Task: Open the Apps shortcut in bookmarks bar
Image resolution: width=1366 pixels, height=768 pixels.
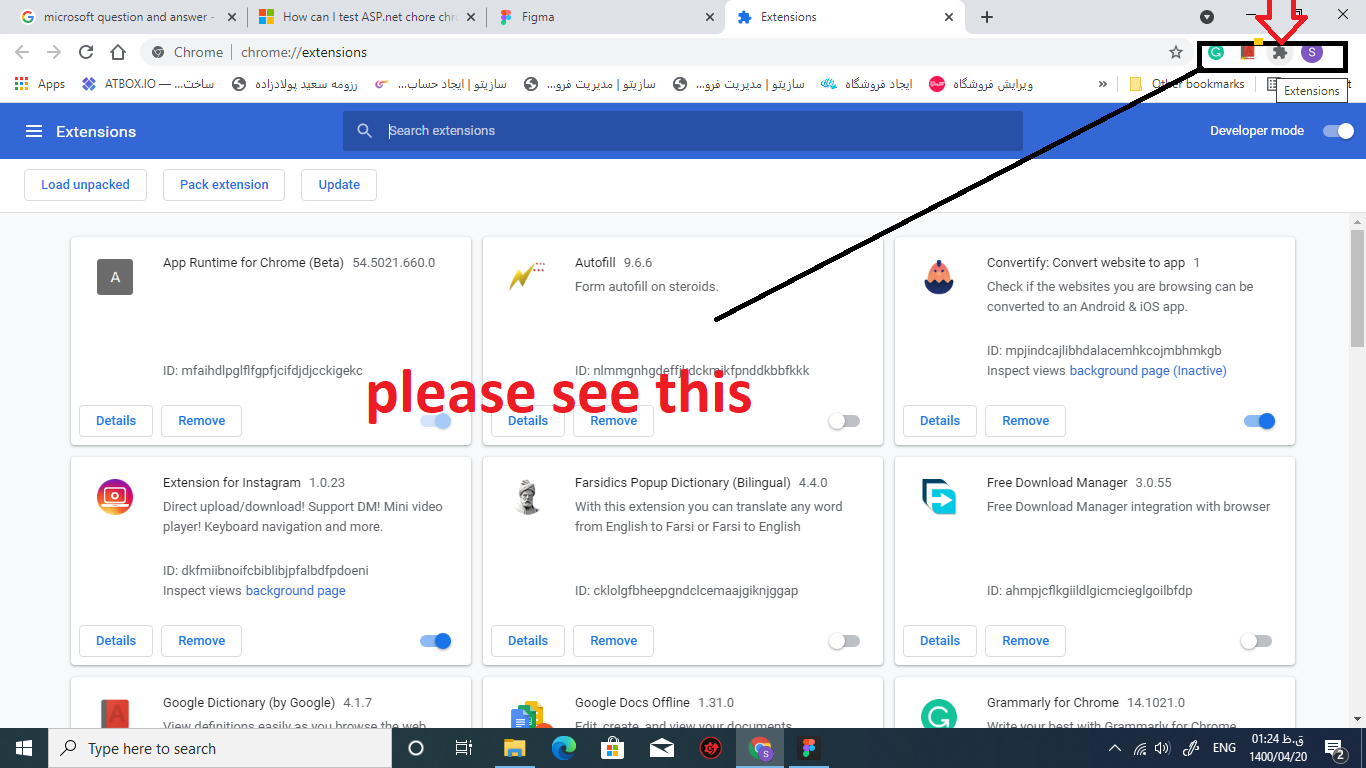Action: click(x=40, y=84)
